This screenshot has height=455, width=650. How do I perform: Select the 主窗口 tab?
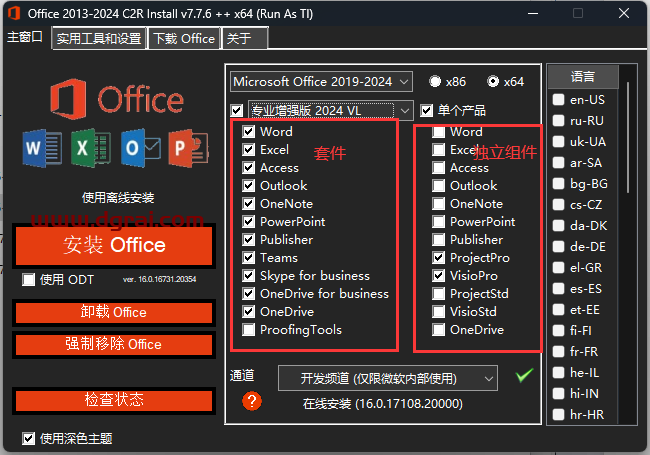coord(25,37)
